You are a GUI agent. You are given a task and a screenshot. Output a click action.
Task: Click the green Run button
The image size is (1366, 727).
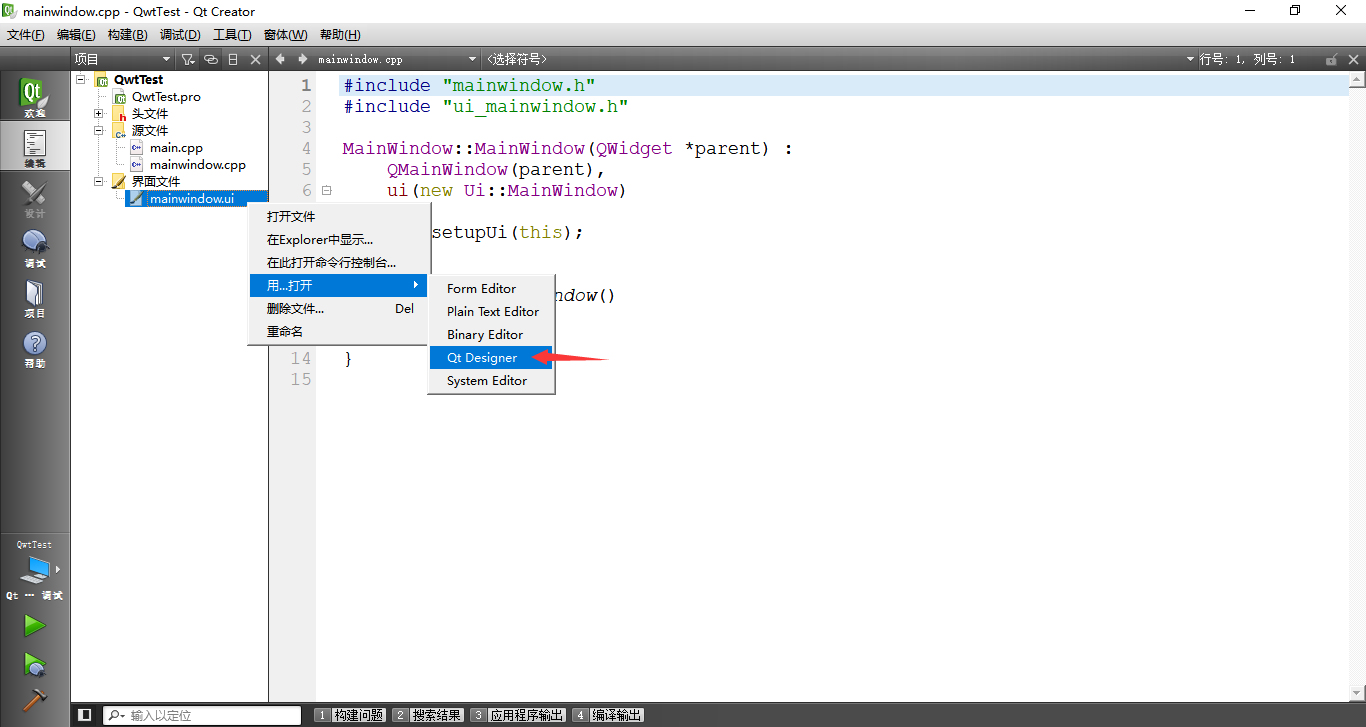34,626
